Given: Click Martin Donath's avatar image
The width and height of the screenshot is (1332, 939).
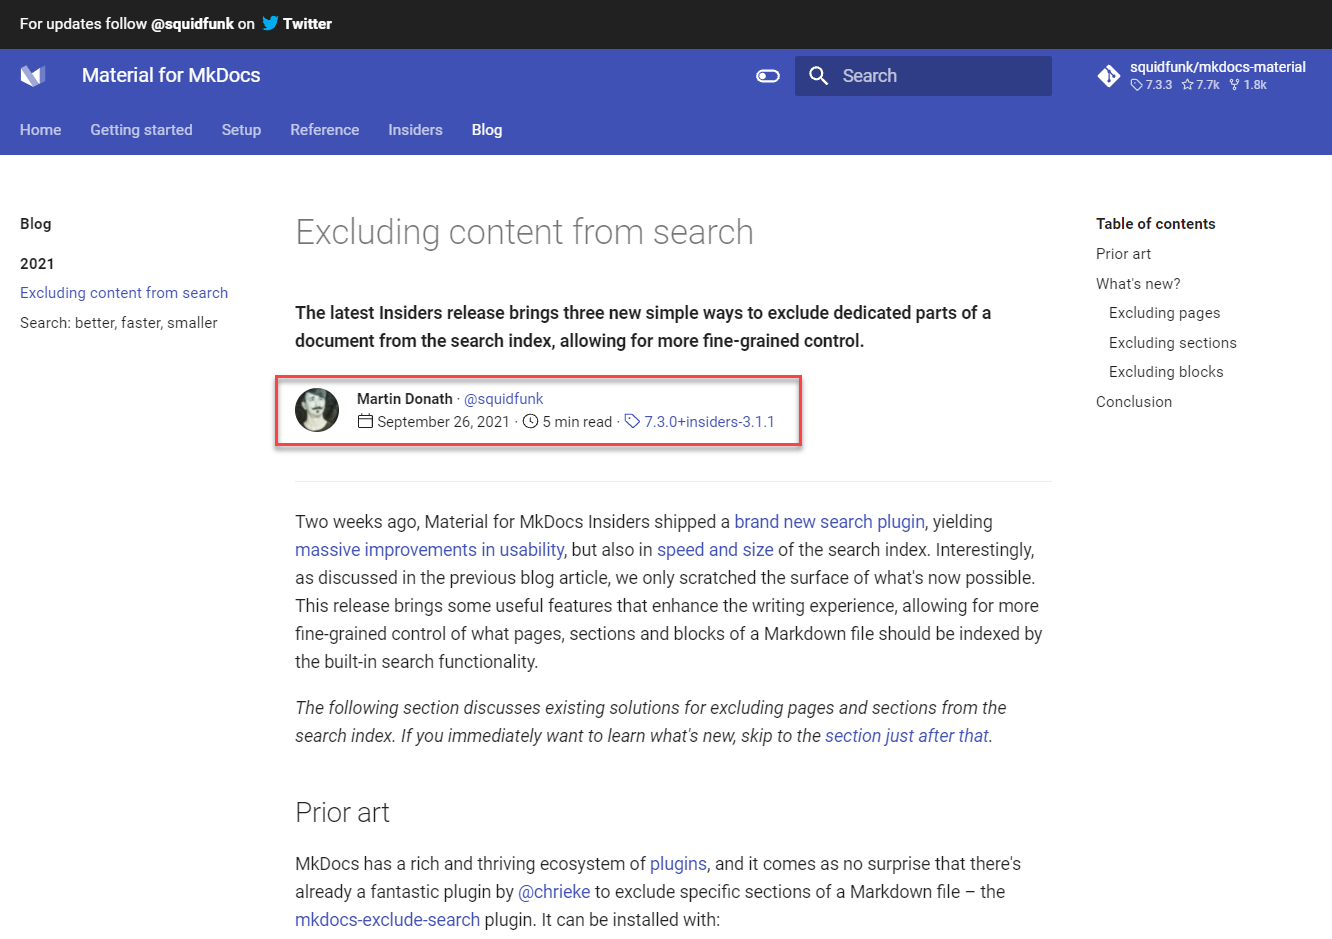Looking at the screenshot, I should click(x=317, y=410).
